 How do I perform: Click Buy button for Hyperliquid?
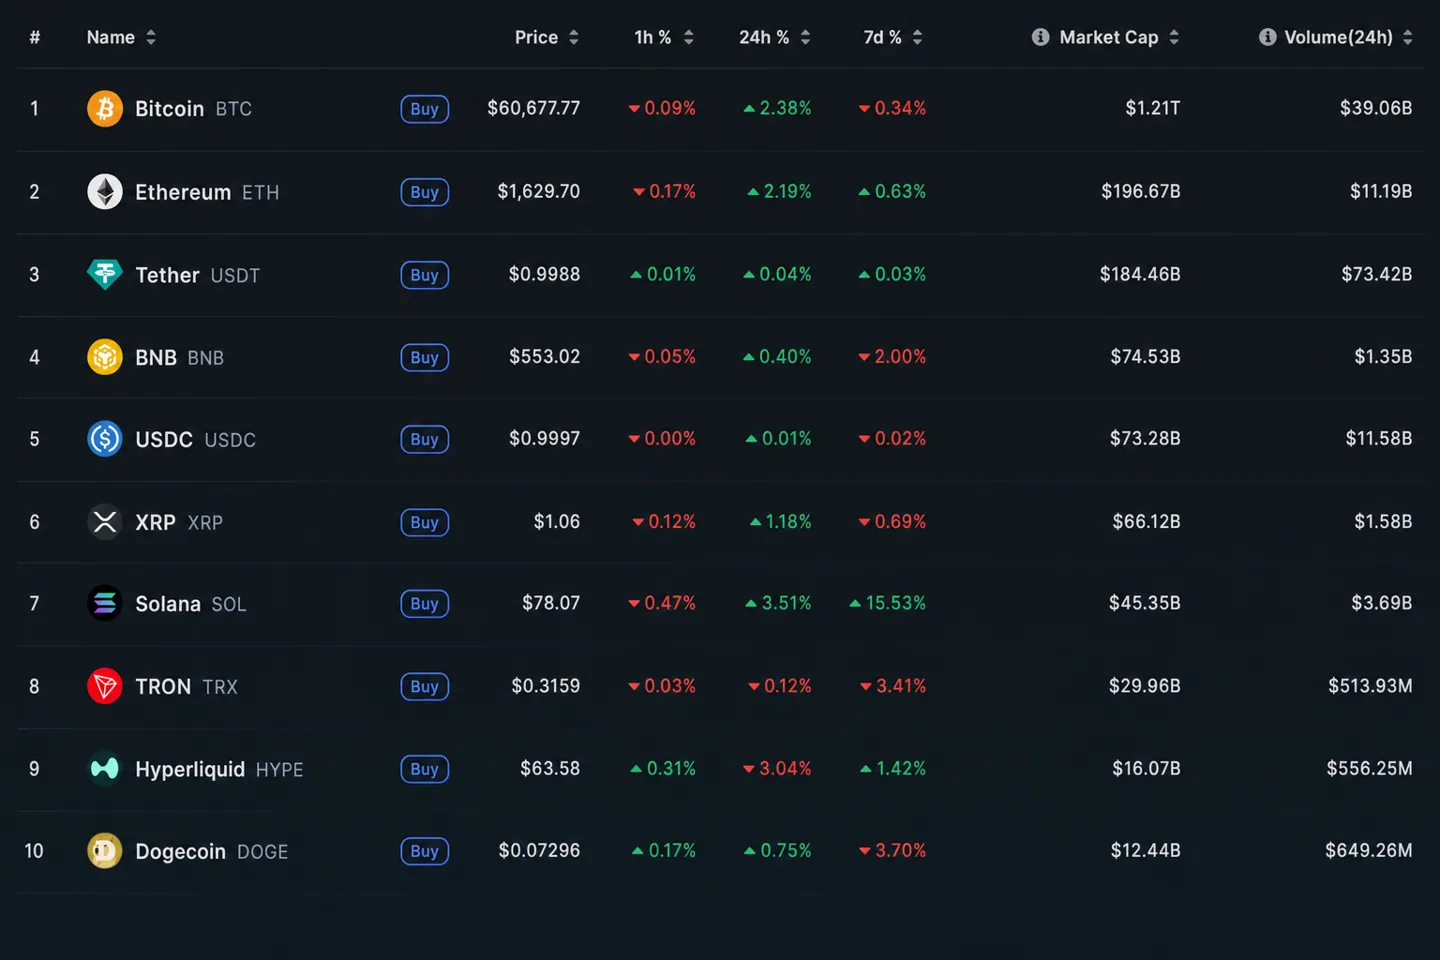(x=425, y=769)
